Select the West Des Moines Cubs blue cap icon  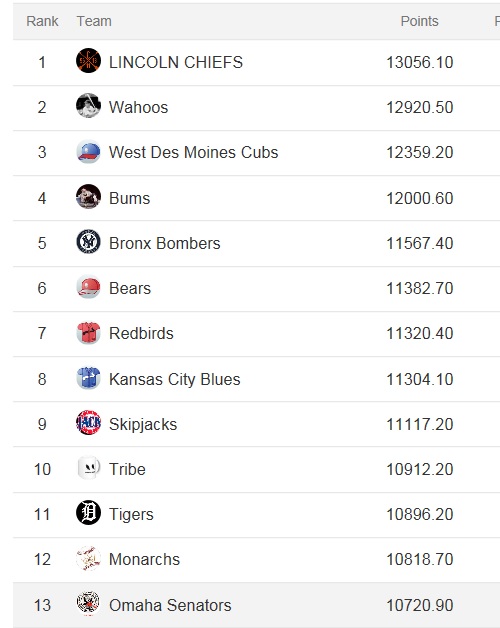tap(88, 151)
